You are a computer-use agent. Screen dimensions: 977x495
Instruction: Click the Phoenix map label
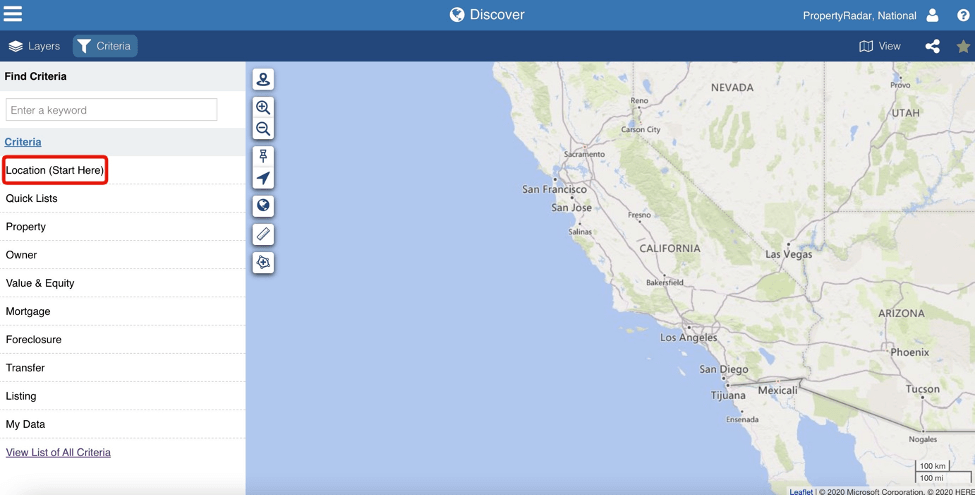pos(910,352)
